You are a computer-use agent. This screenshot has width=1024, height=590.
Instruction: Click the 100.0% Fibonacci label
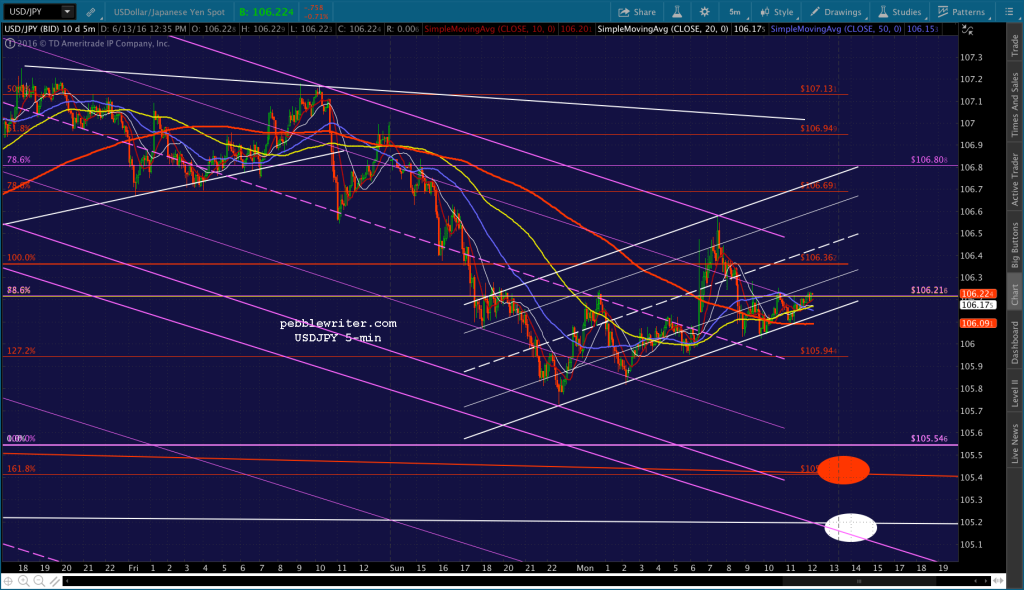22,258
